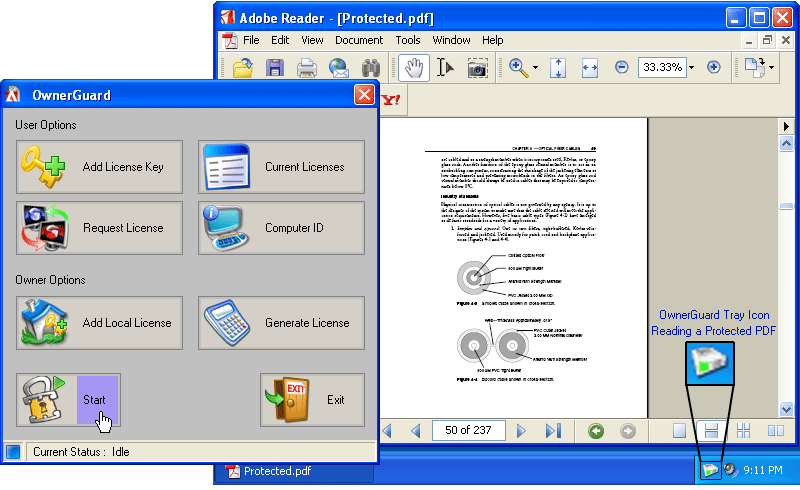Select the Hand tool in Adobe Reader

[413, 67]
